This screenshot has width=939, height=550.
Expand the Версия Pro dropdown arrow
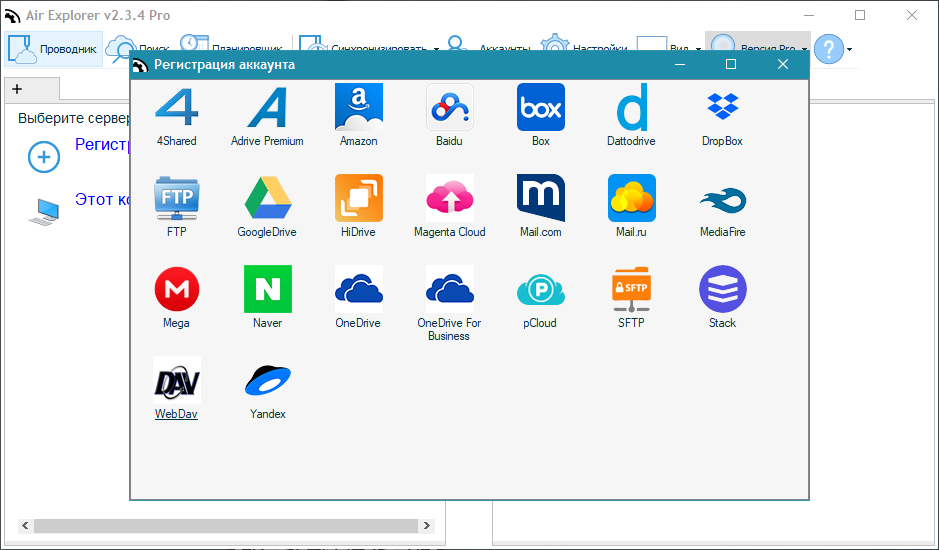pos(804,49)
